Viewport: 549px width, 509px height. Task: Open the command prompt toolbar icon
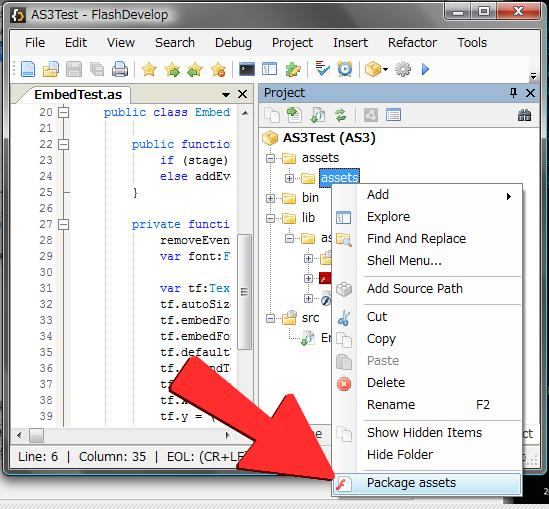pyautogui.click(x=247, y=69)
